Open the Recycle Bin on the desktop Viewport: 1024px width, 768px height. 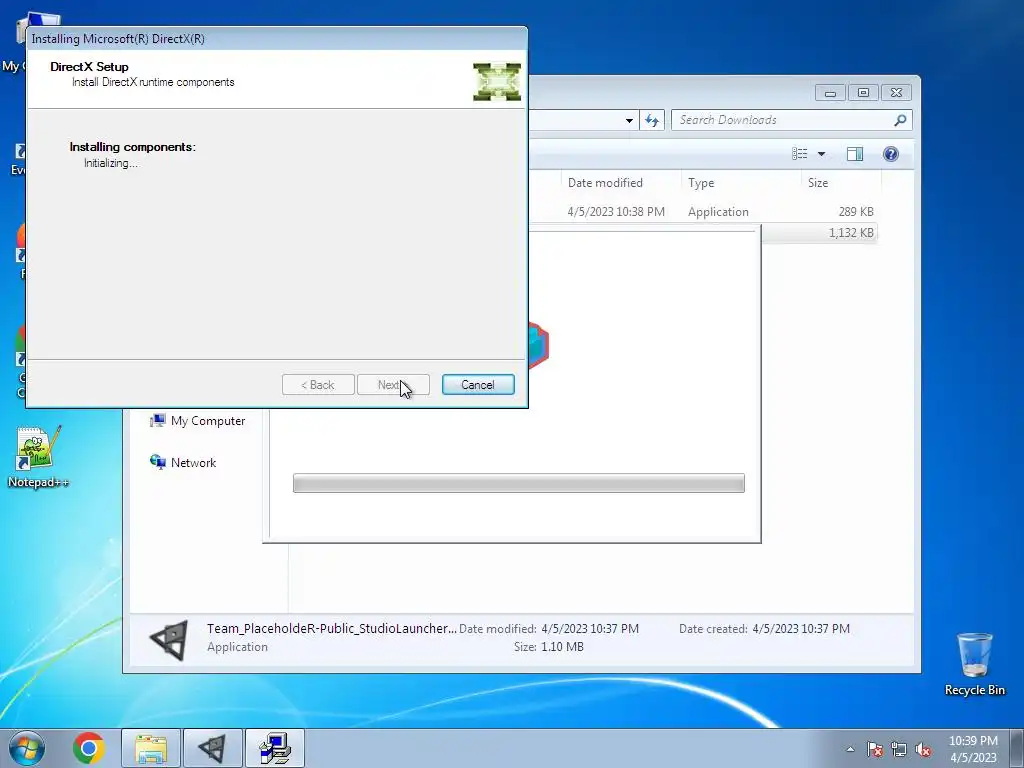[x=974, y=664]
